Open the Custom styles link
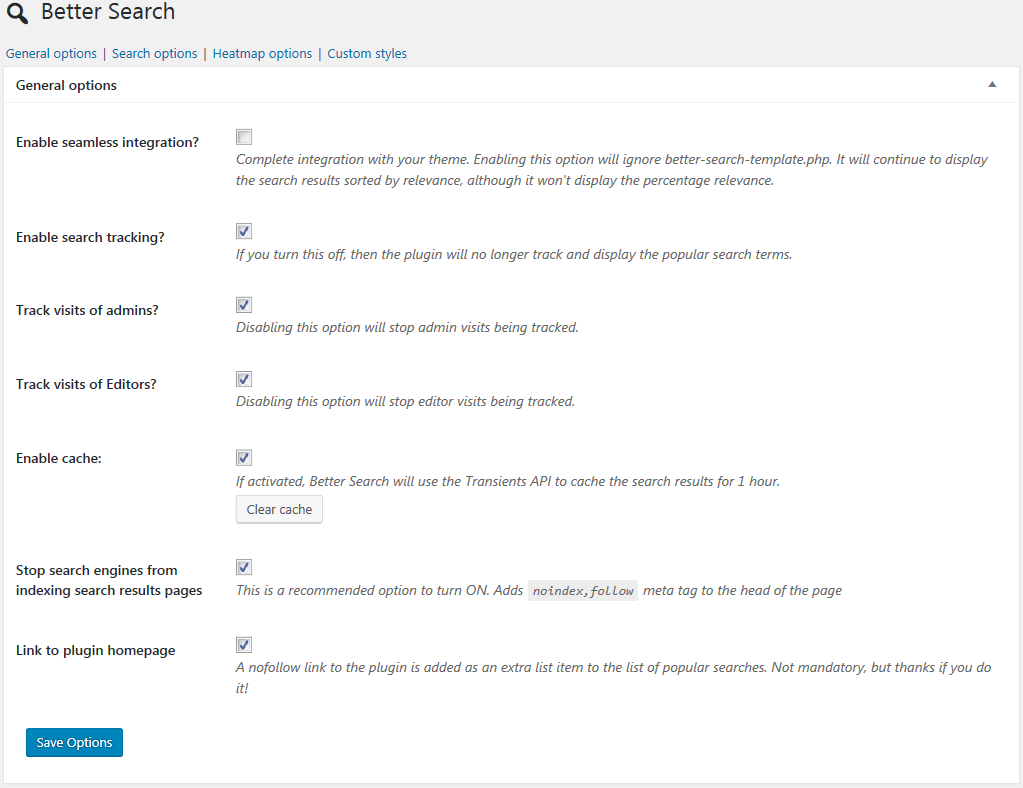This screenshot has height=788, width=1023. [367, 54]
